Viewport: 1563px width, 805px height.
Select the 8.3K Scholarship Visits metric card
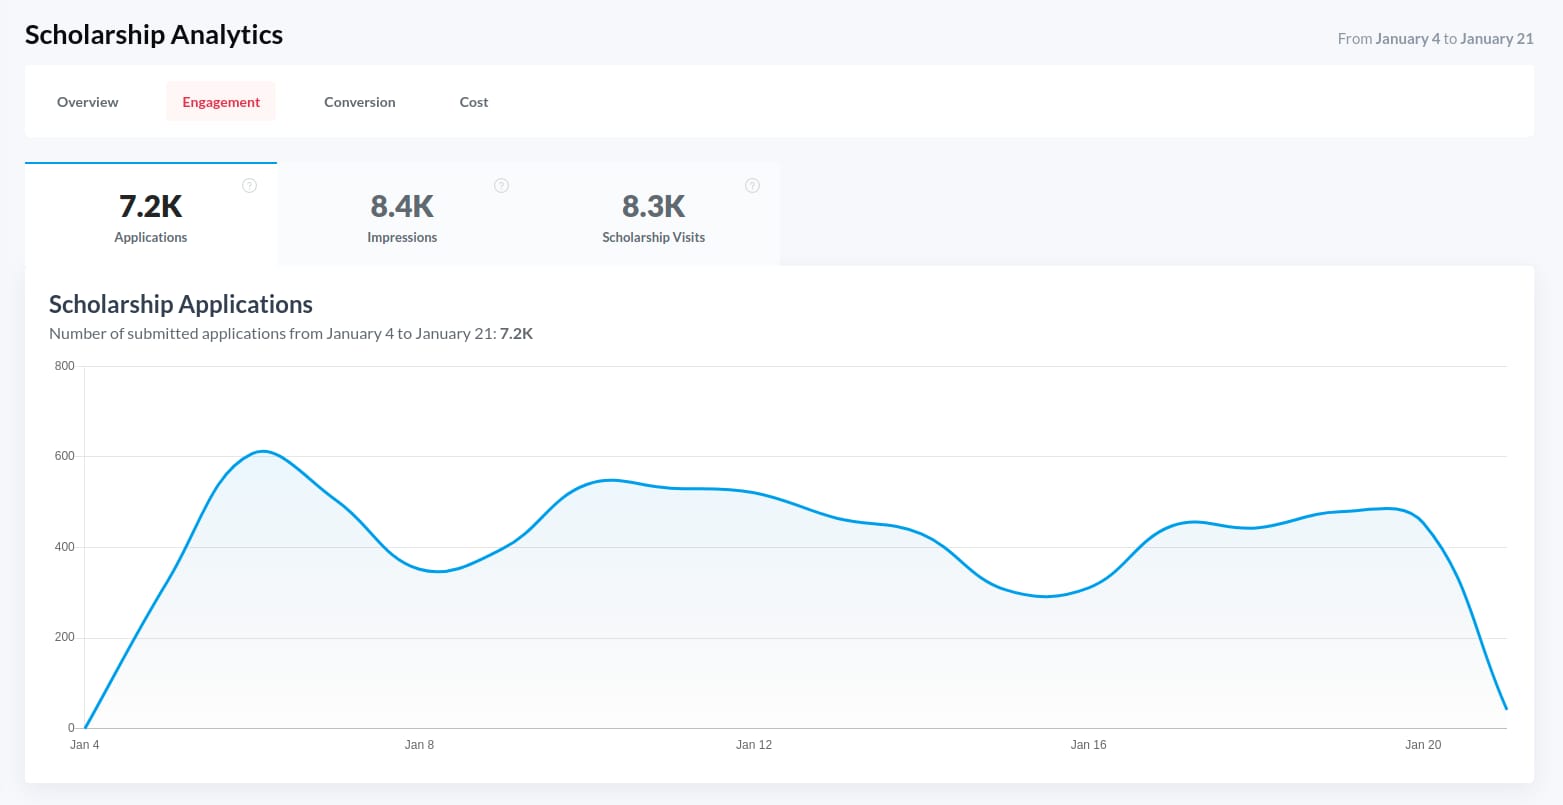point(654,214)
